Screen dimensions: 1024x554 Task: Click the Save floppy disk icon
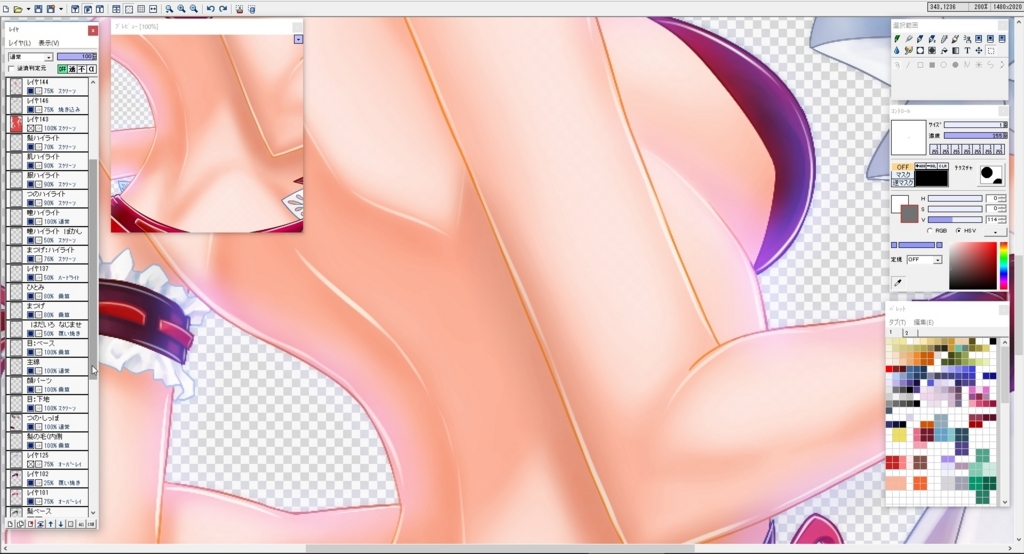click(x=38, y=9)
